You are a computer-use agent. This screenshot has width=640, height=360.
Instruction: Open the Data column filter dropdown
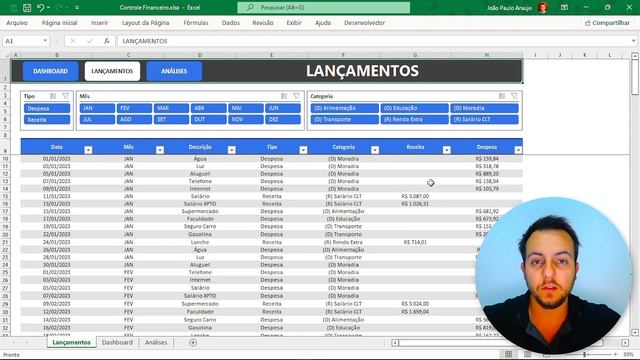tap(88, 150)
